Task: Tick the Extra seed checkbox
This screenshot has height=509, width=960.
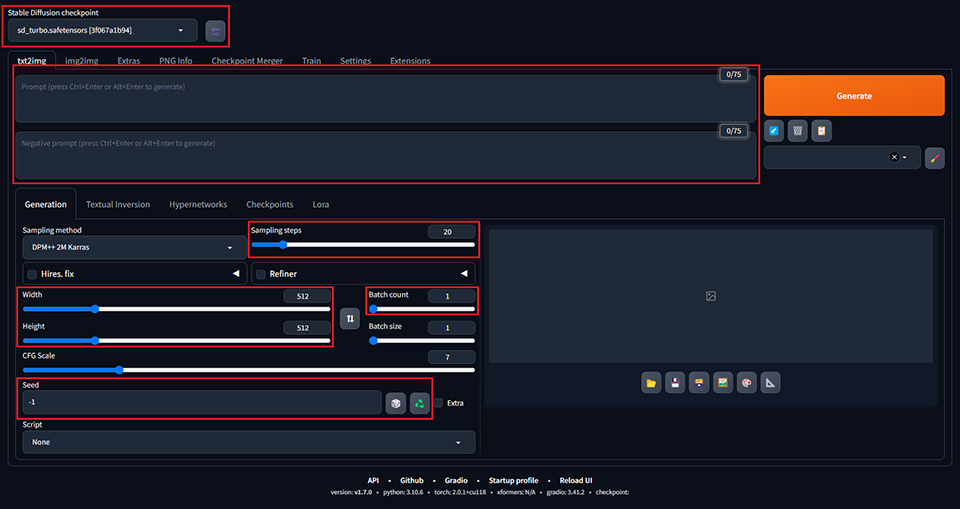Action: point(439,403)
